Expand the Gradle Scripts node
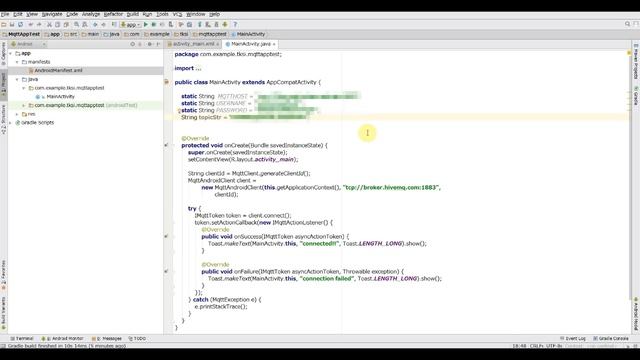Viewport: 640px width, 360px height. coord(11,122)
